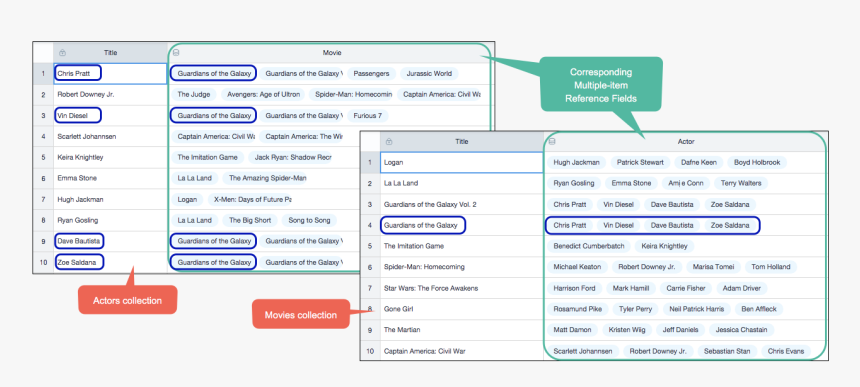Click the Dafne Keen actor tag
Screen dimensions: 860x387
[x=699, y=162]
